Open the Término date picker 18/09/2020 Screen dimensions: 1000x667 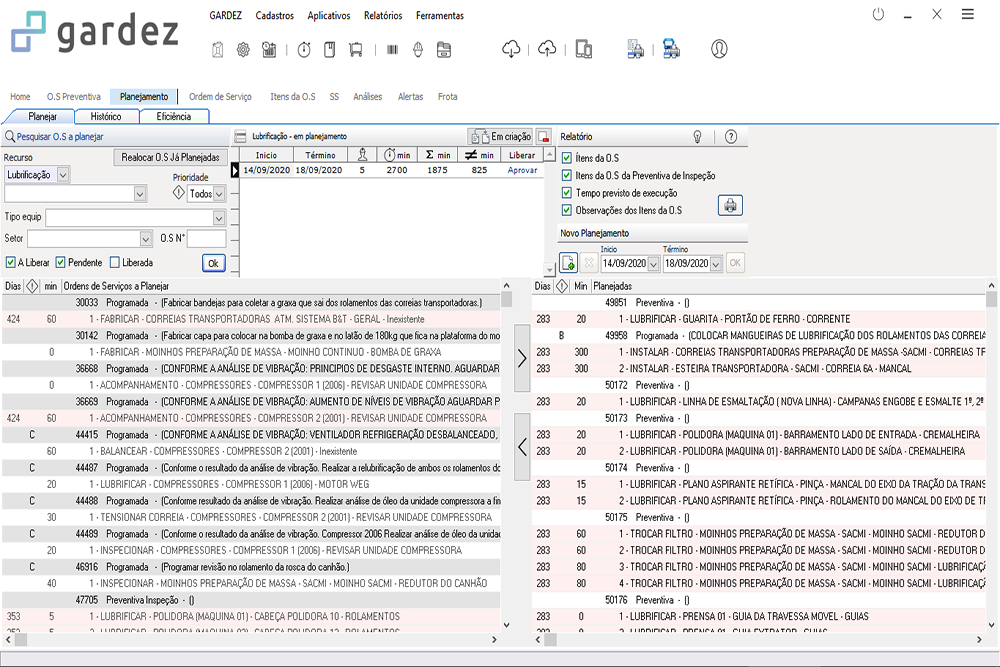click(716, 263)
